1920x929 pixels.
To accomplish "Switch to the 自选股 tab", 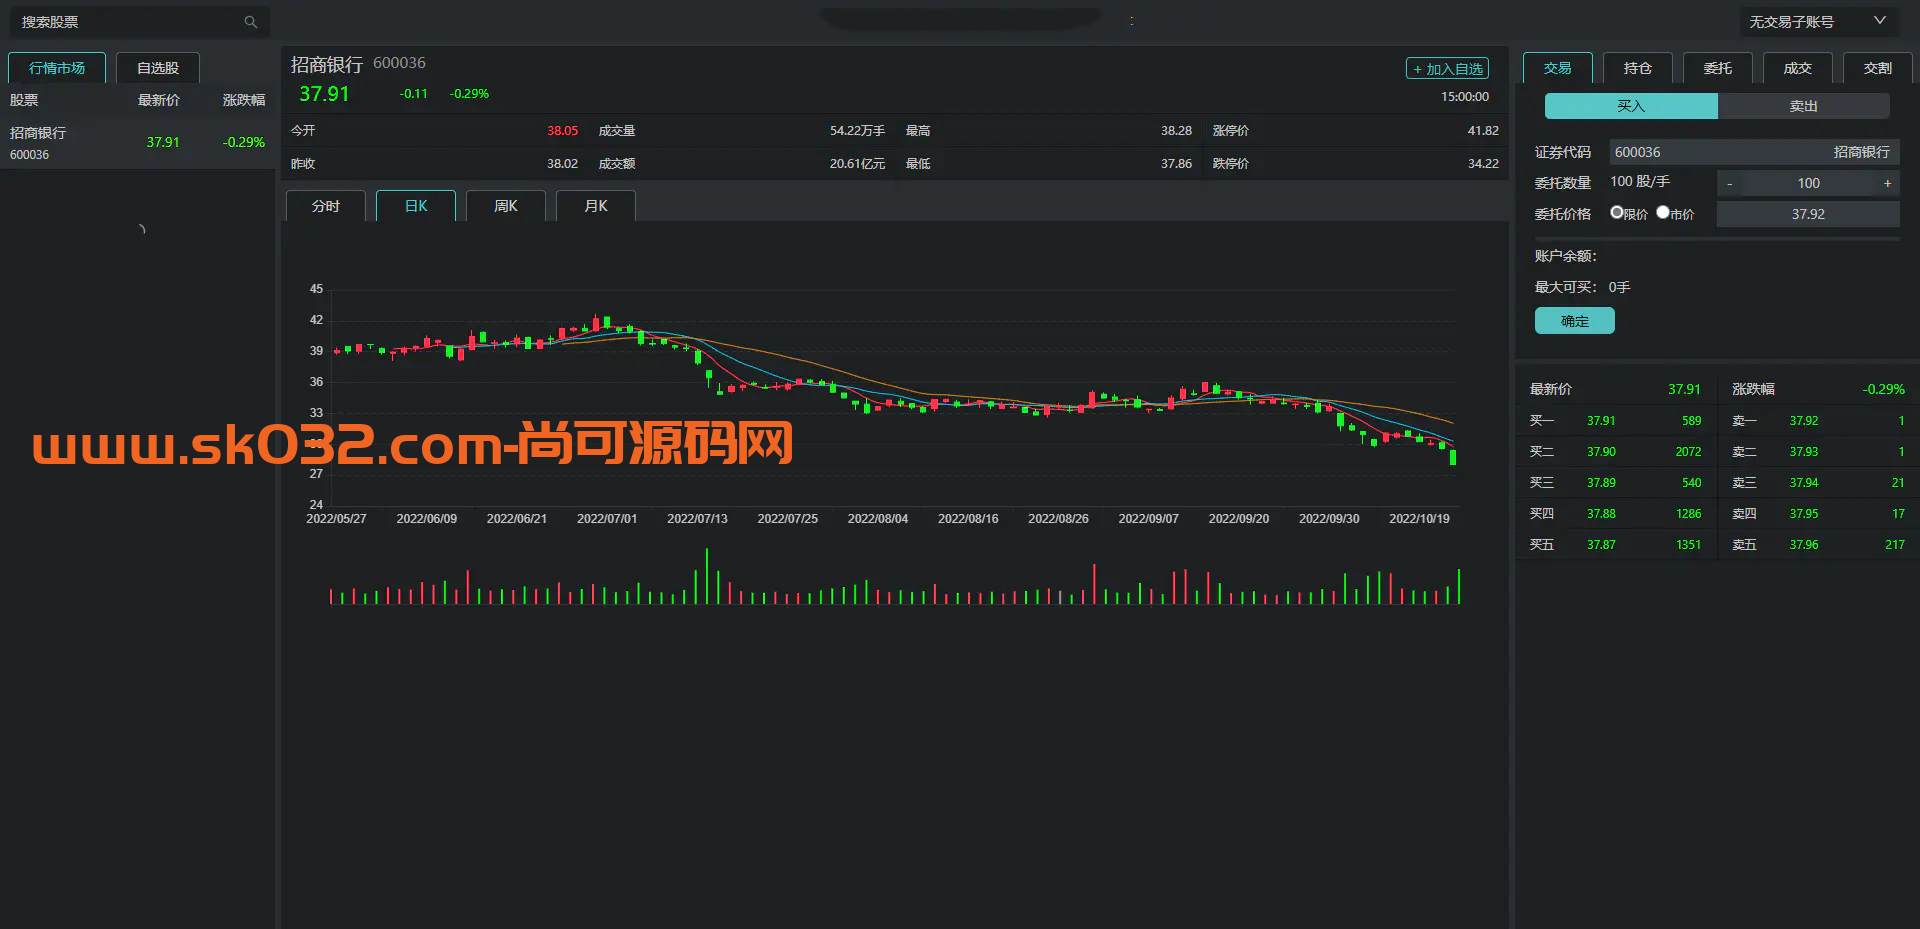I will point(158,68).
